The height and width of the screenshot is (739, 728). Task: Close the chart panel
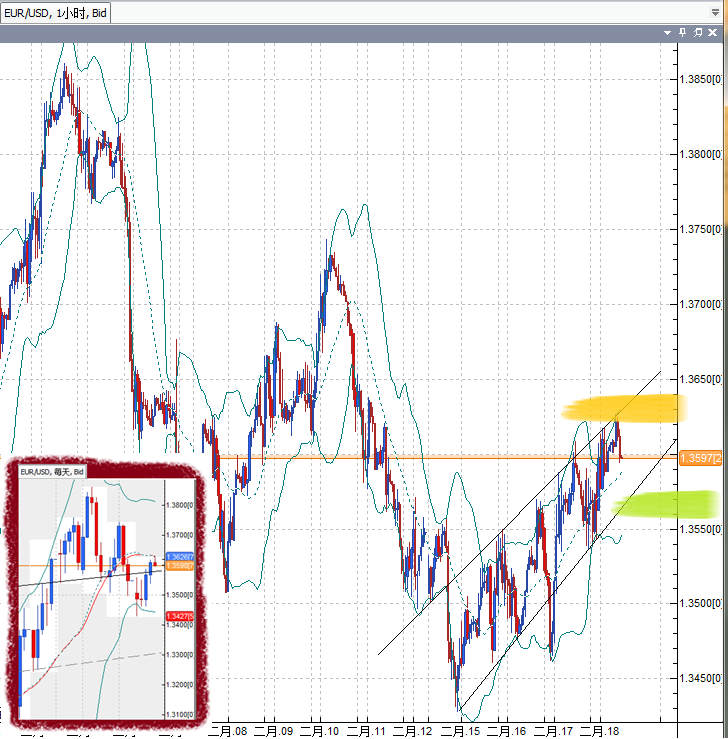713,33
